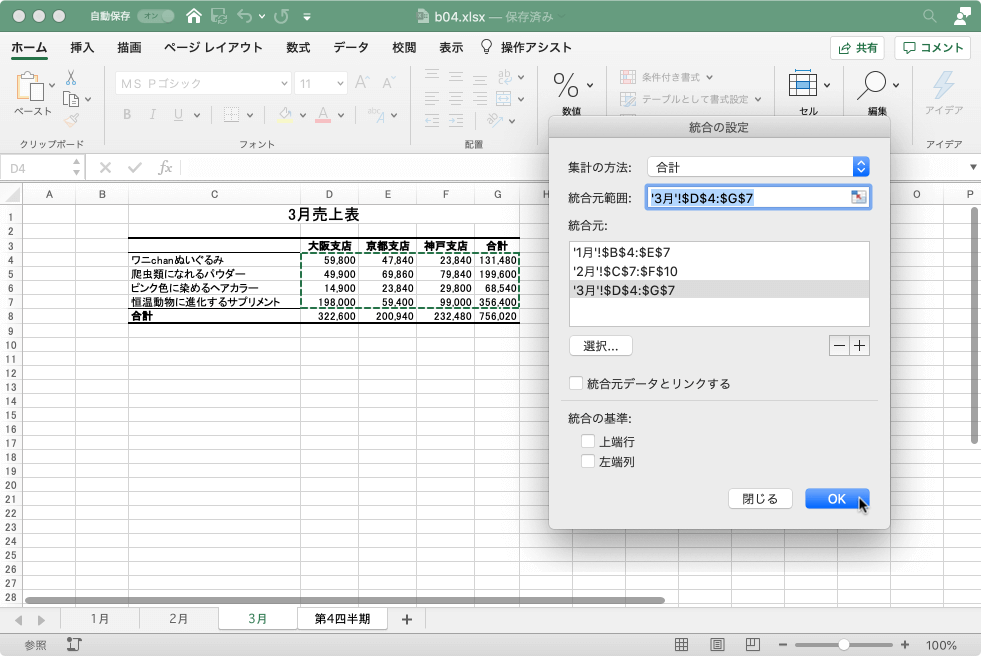Open the データ ribbon tab
Viewport: 981px width, 656px height.
click(x=350, y=48)
